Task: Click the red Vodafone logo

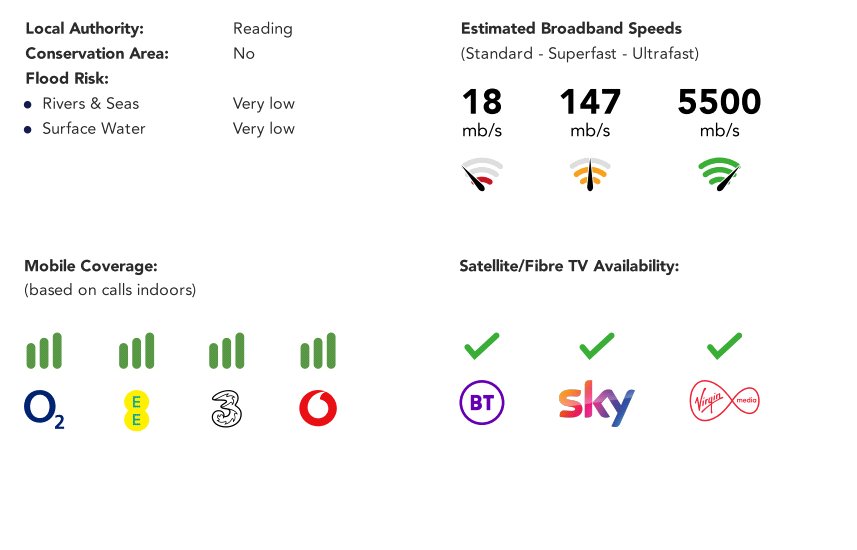Action: point(318,408)
